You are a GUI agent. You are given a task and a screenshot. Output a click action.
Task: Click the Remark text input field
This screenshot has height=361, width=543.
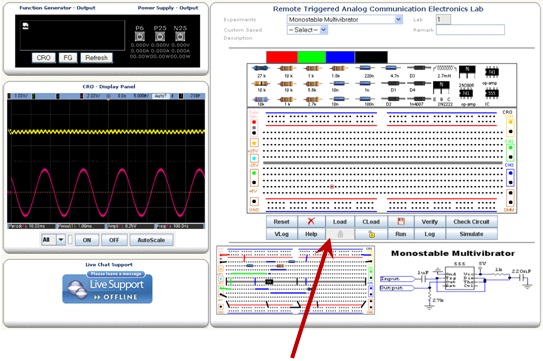[470, 30]
